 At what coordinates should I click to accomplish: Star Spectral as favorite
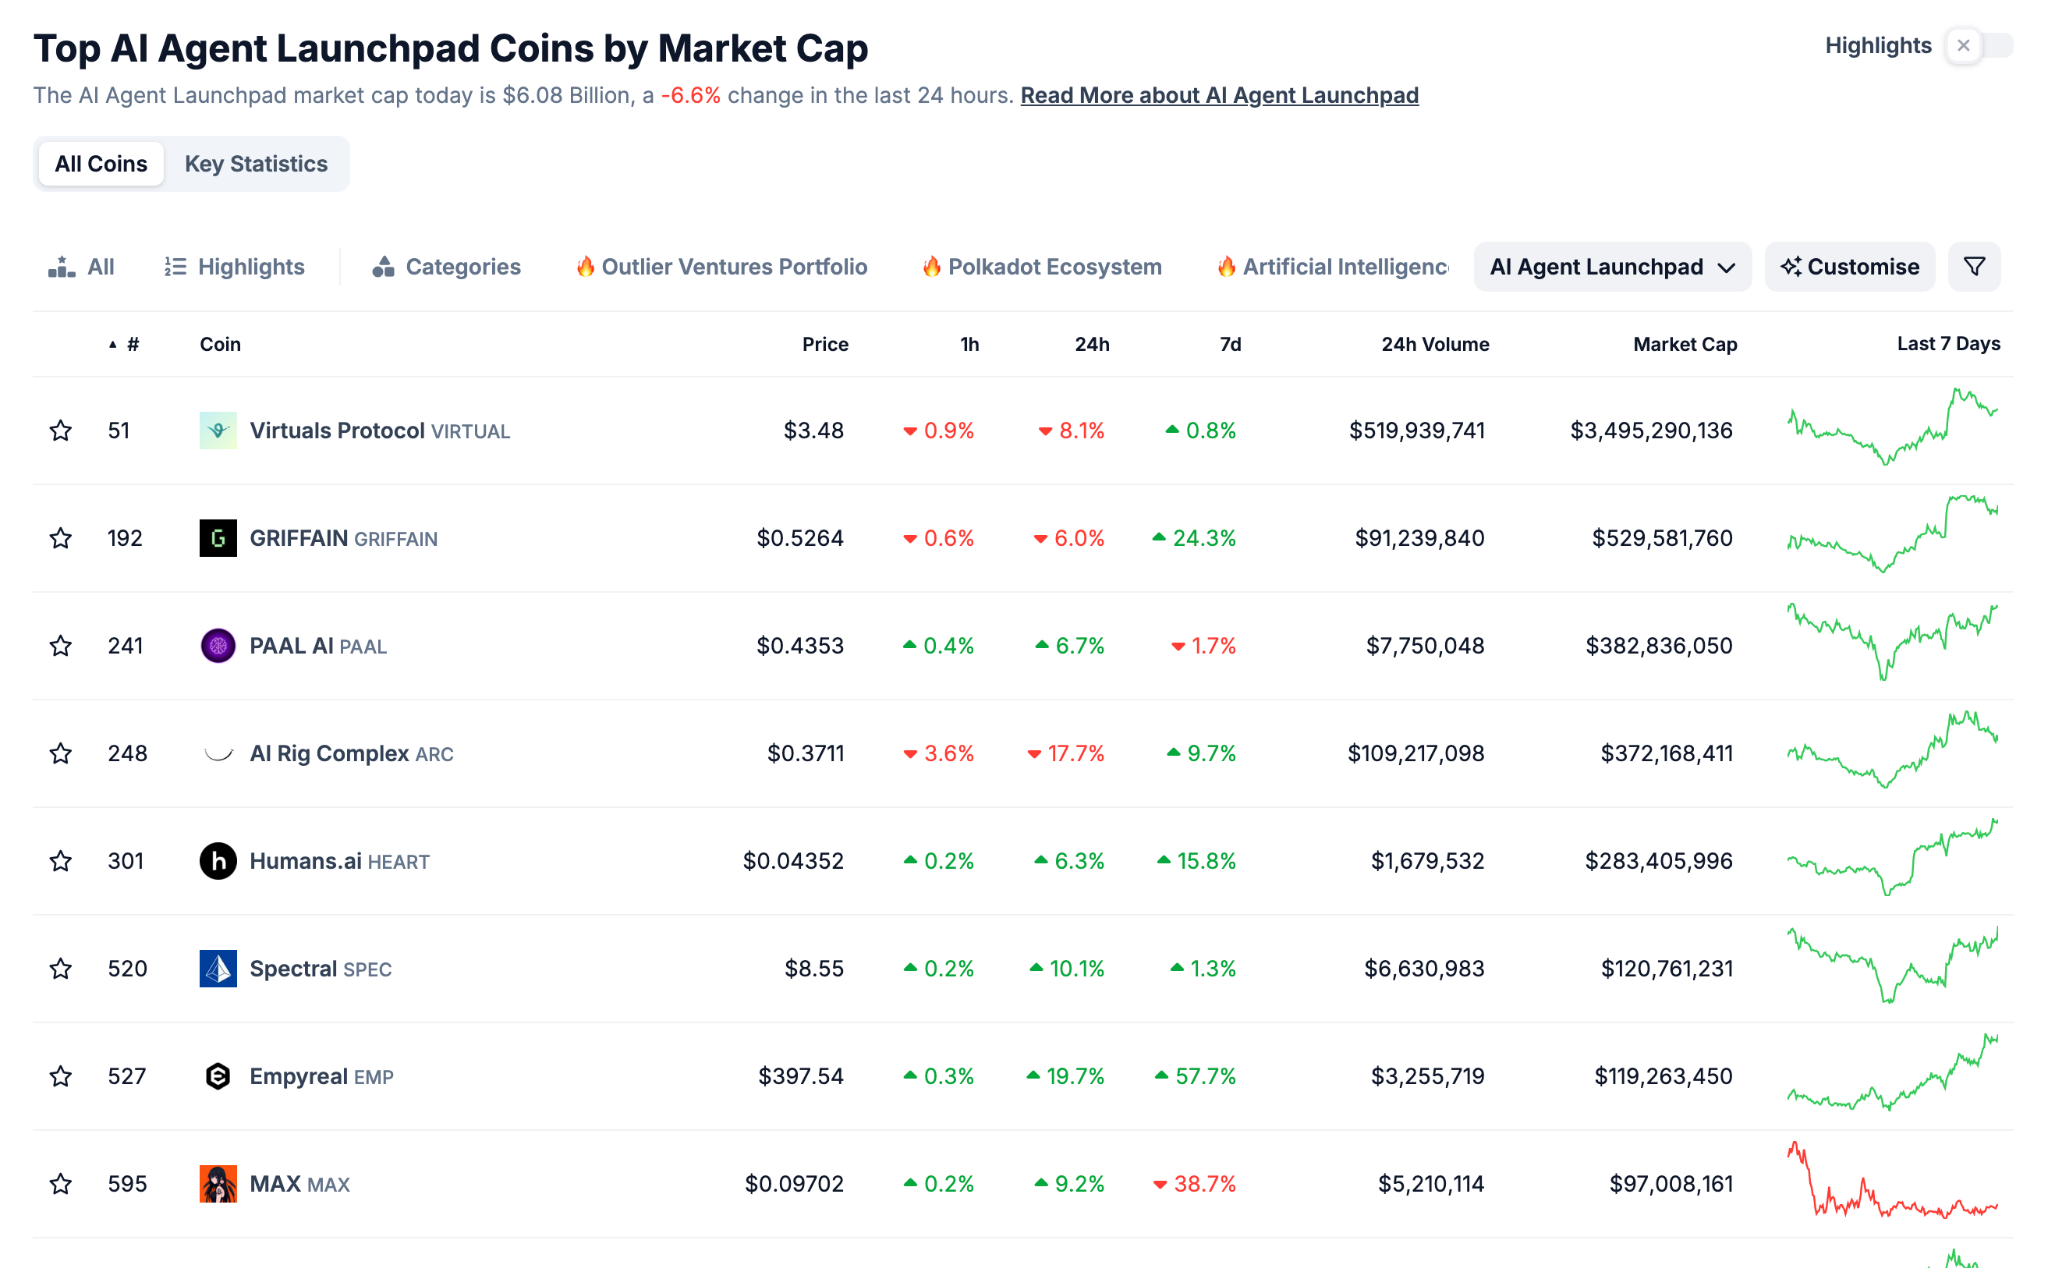tap(61, 969)
